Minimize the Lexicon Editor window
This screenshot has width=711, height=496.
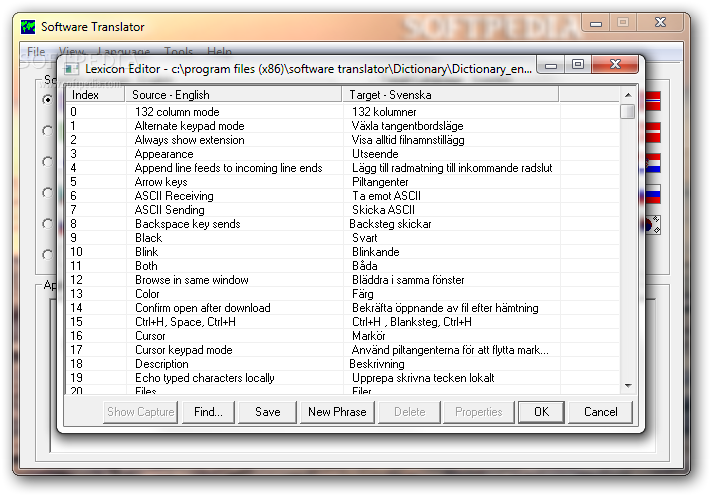[x=551, y=64]
